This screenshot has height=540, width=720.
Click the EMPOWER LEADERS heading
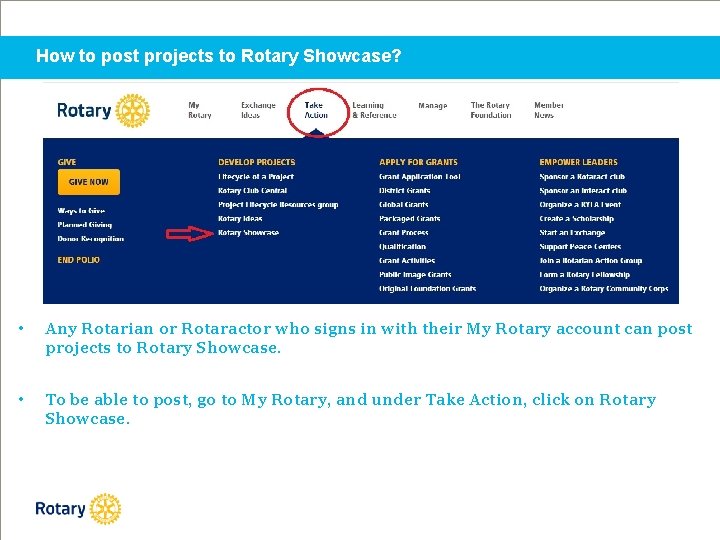click(579, 162)
